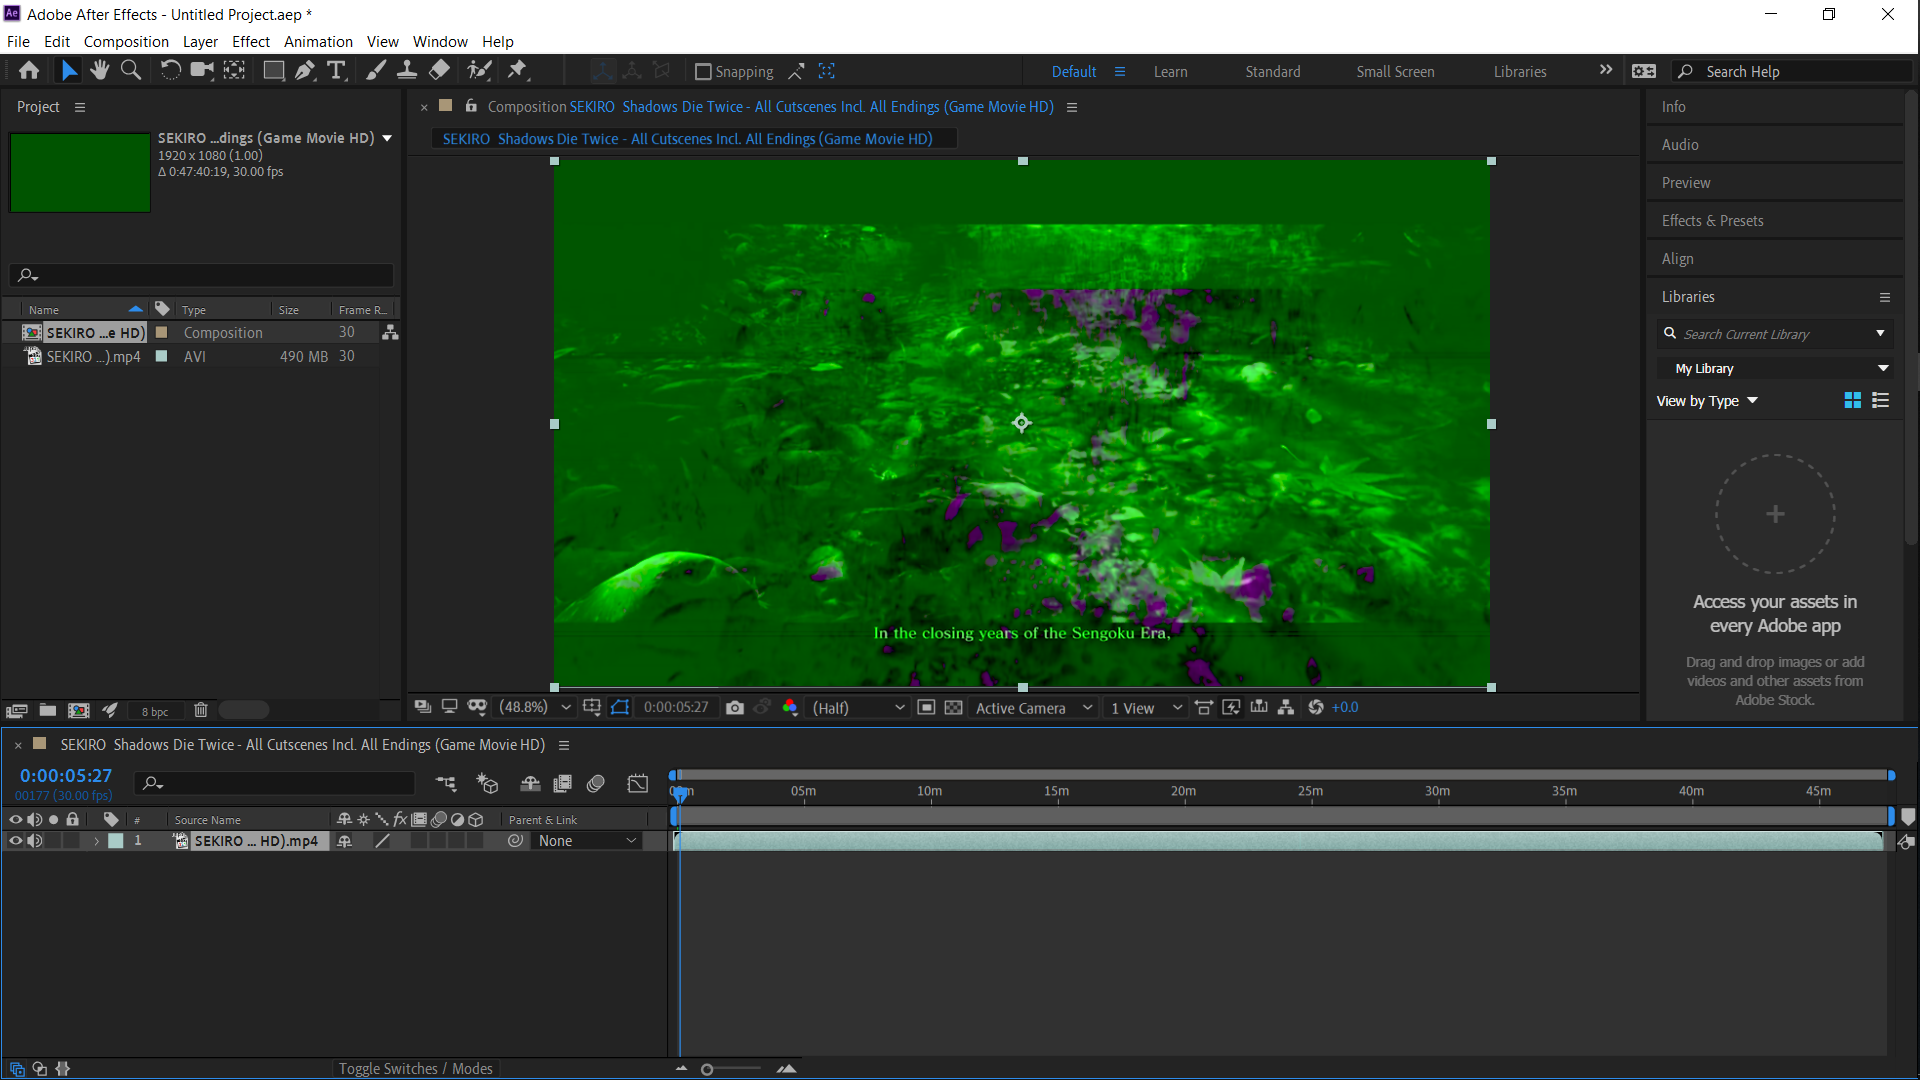
Task: Expand workspace overflow chevrons
Action: [1606, 70]
